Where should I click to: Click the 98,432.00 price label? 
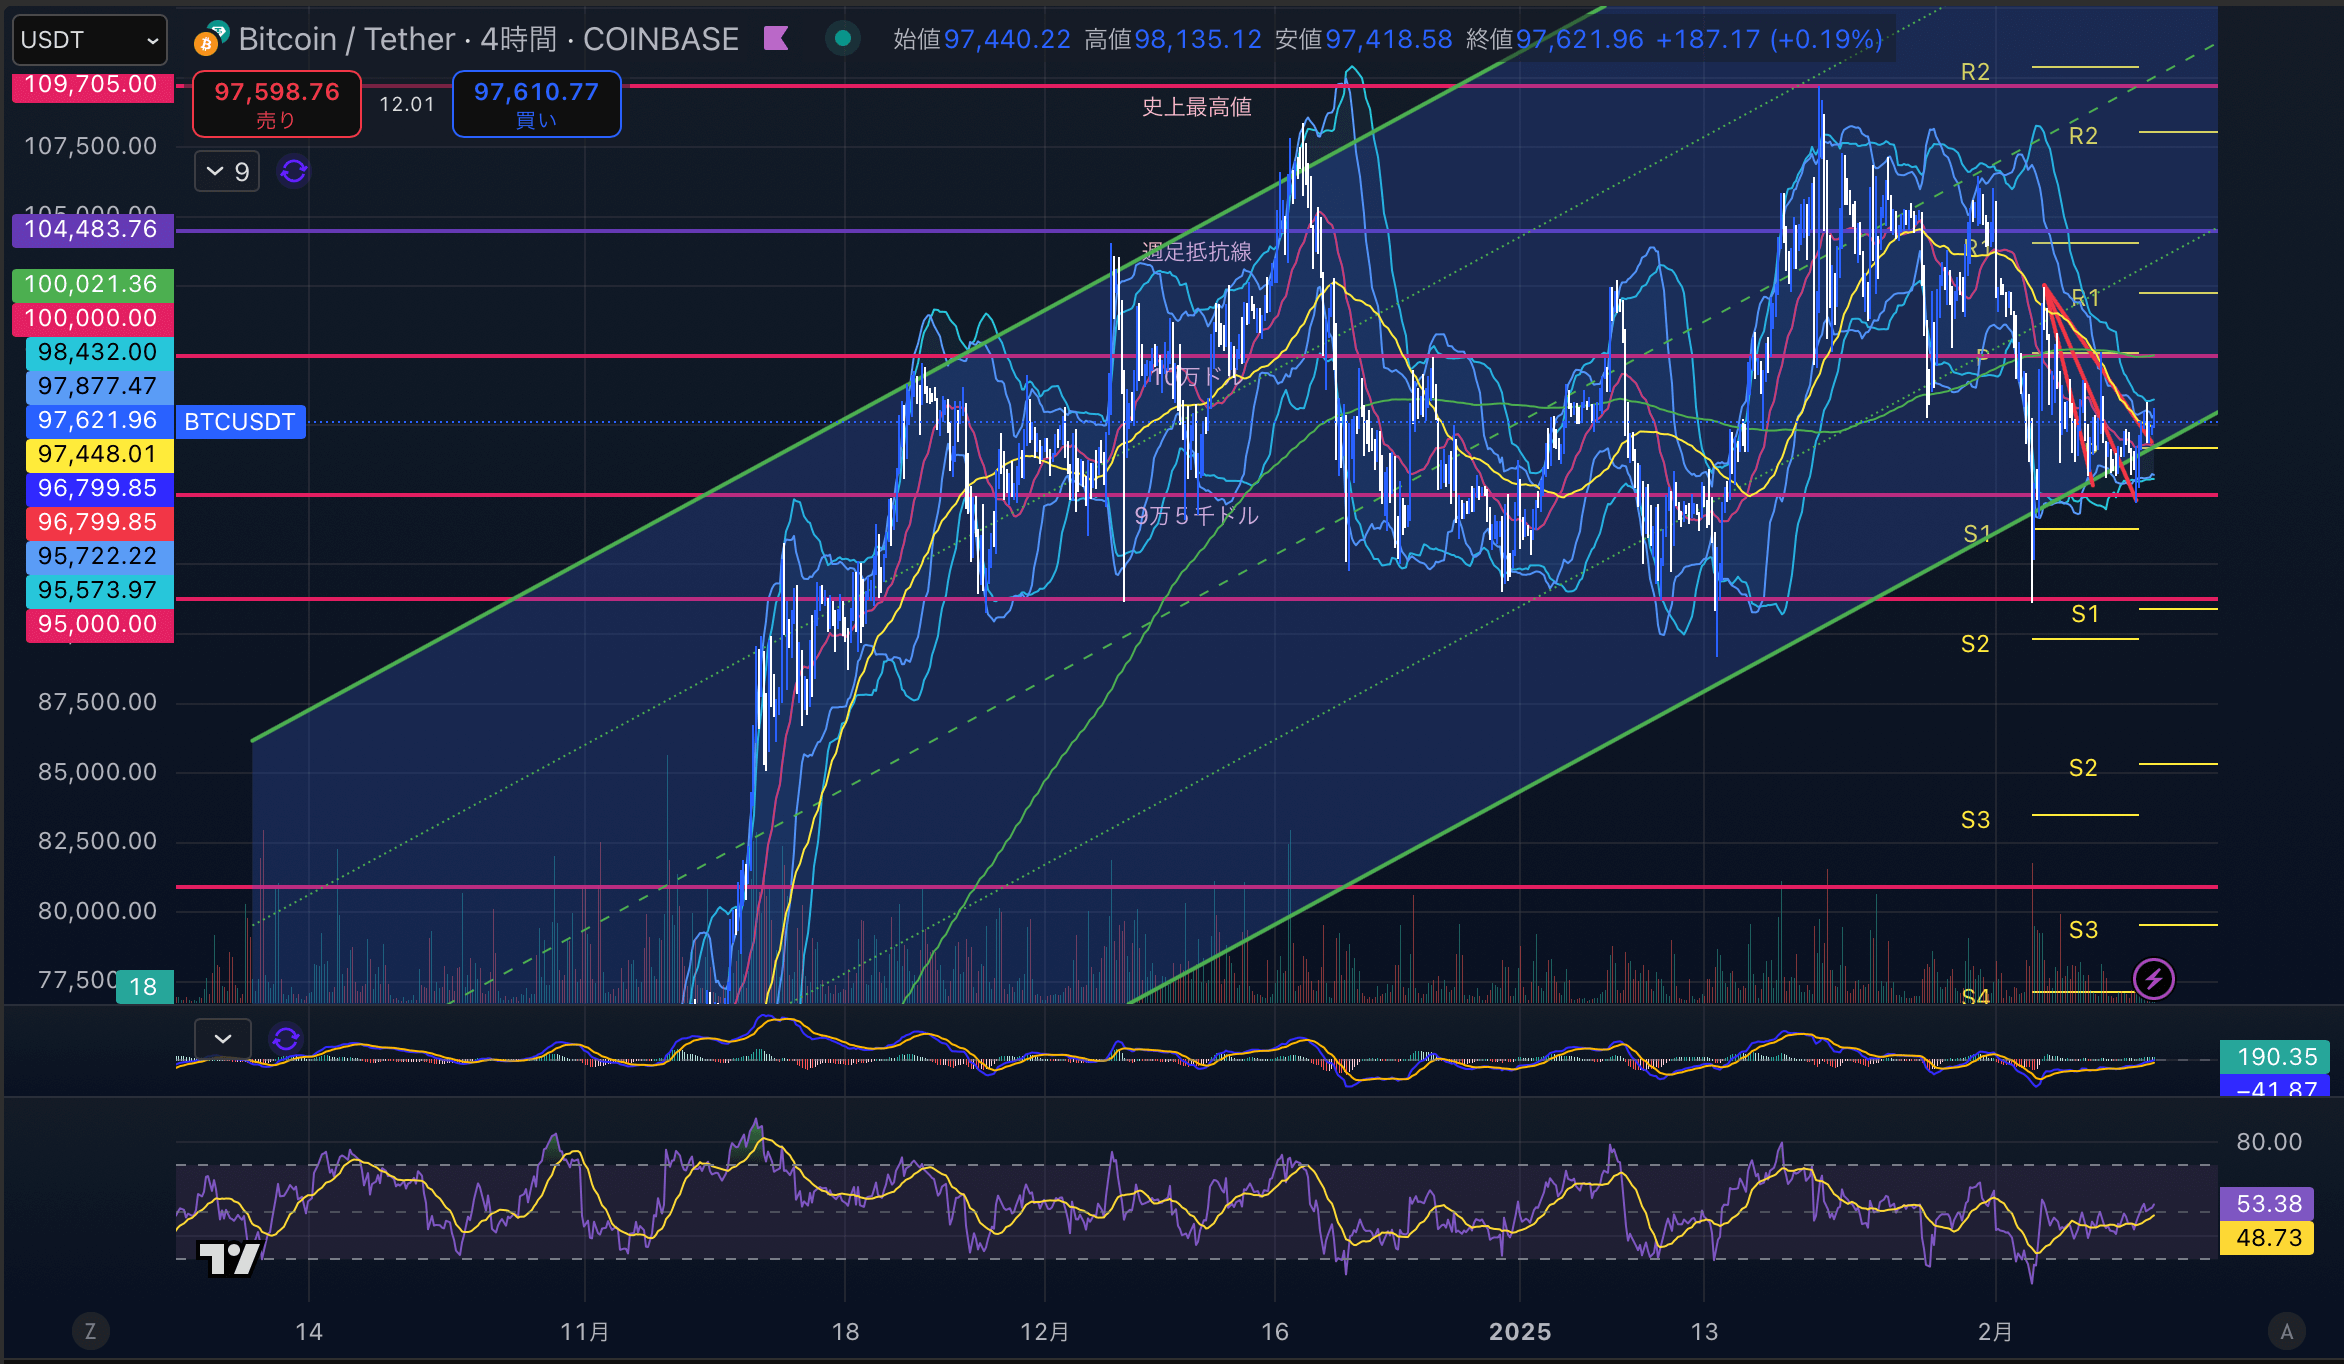coord(98,352)
